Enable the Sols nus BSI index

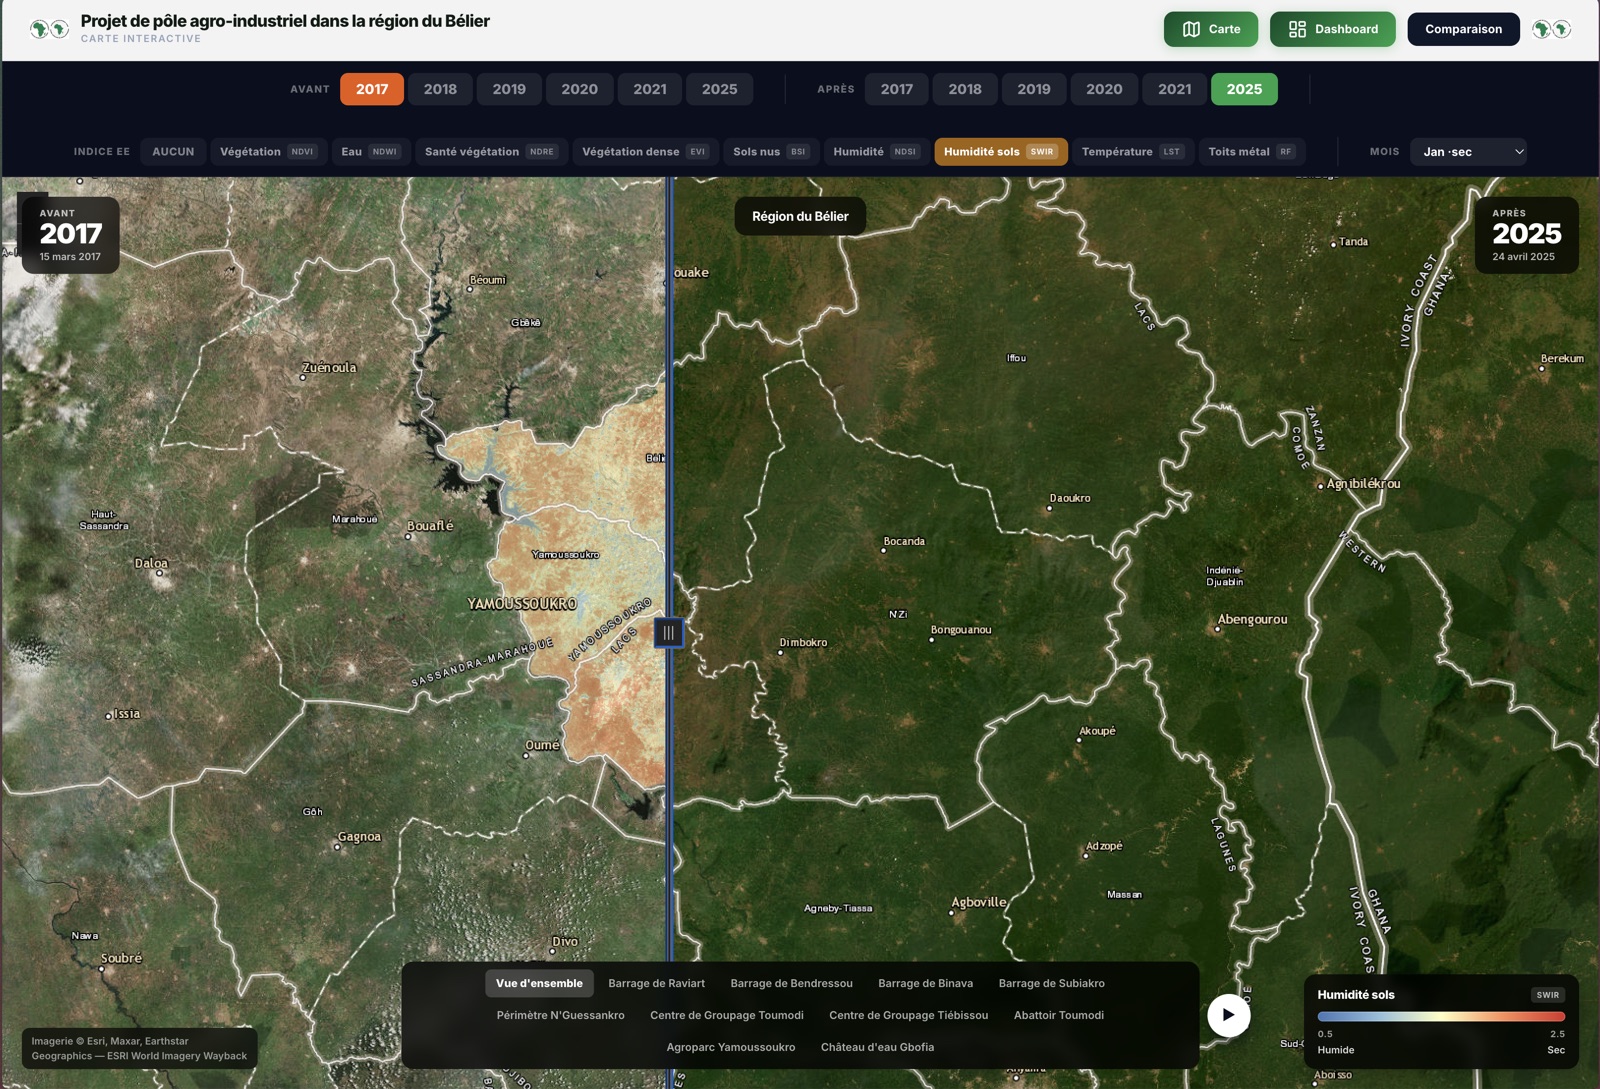[771, 152]
